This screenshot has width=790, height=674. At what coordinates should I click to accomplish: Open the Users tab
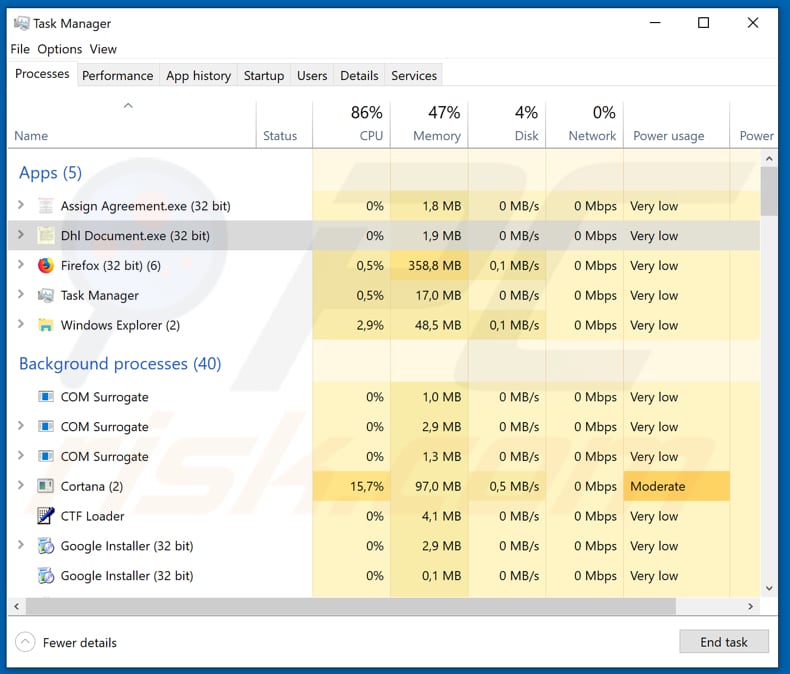(x=312, y=76)
